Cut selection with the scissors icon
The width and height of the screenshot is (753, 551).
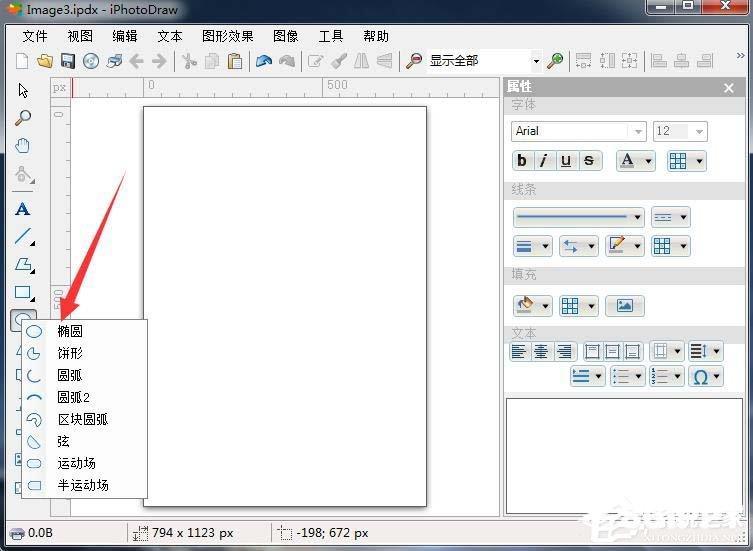tap(189, 61)
